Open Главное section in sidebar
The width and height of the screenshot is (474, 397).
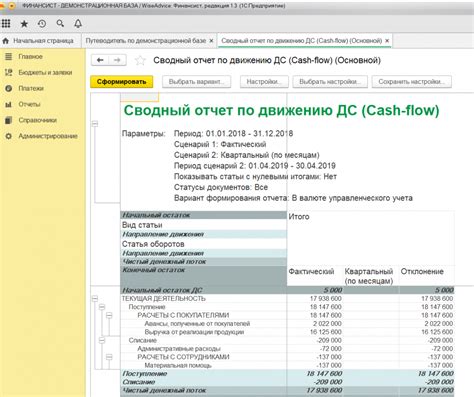pos(30,57)
